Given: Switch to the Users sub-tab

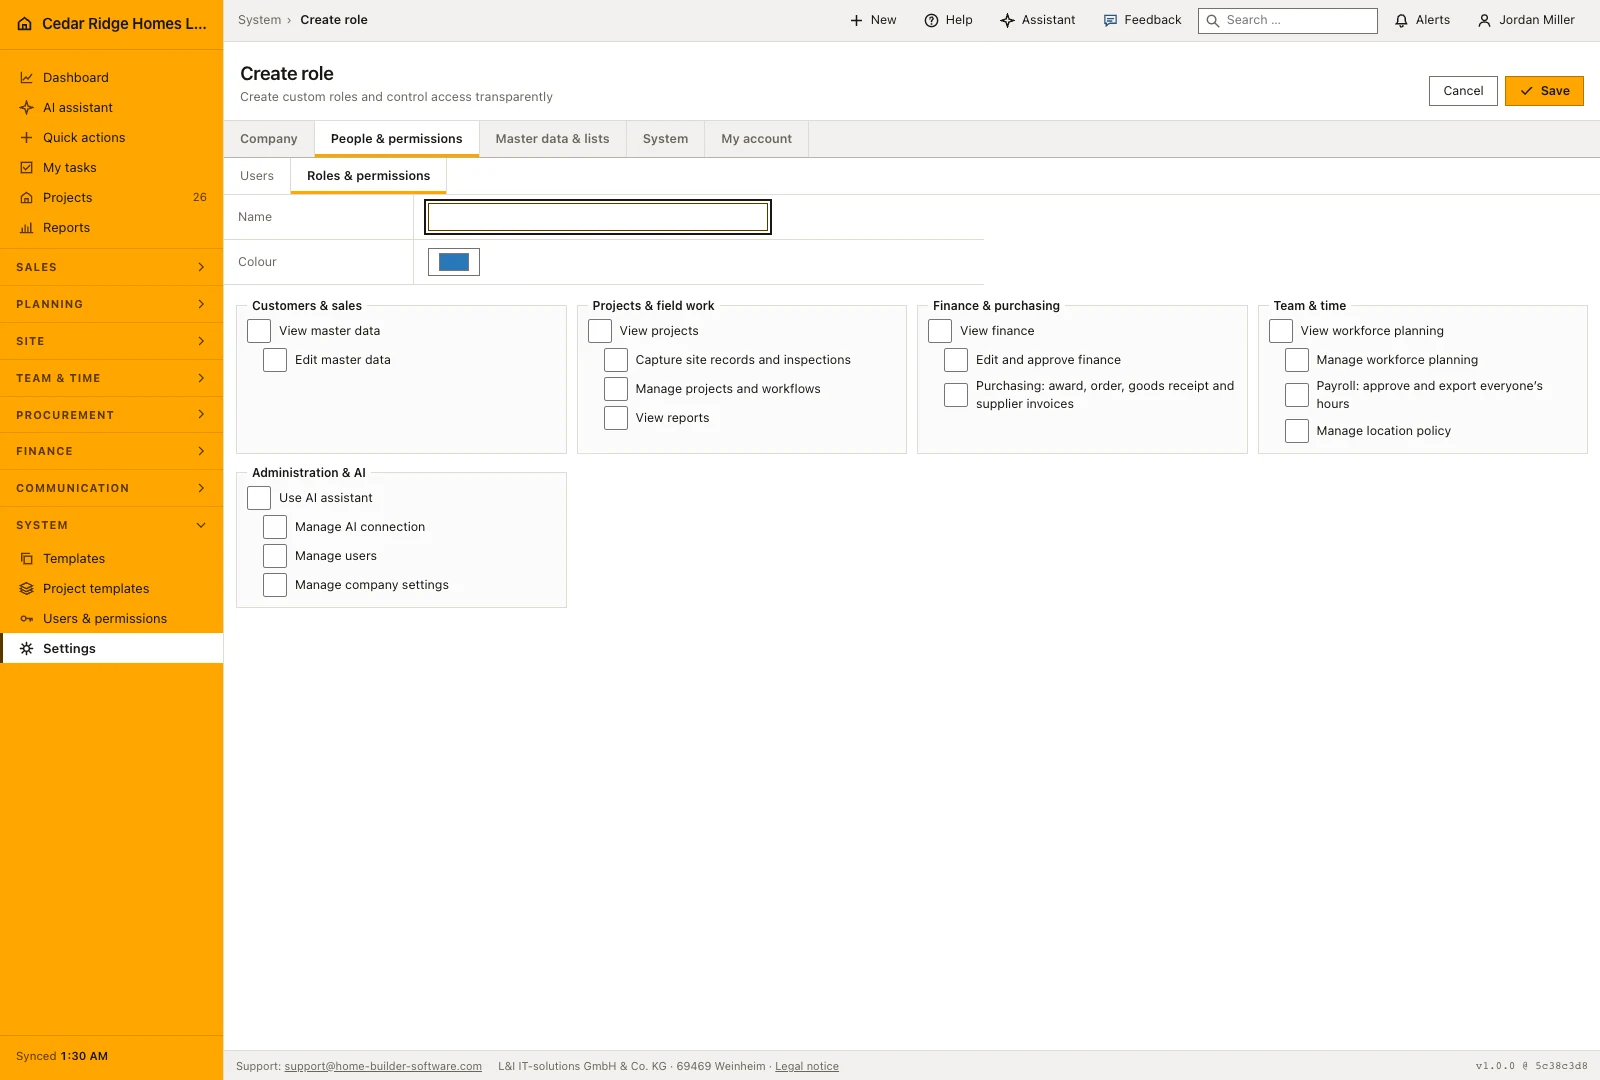Looking at the screenshot, I should [257, 176].
